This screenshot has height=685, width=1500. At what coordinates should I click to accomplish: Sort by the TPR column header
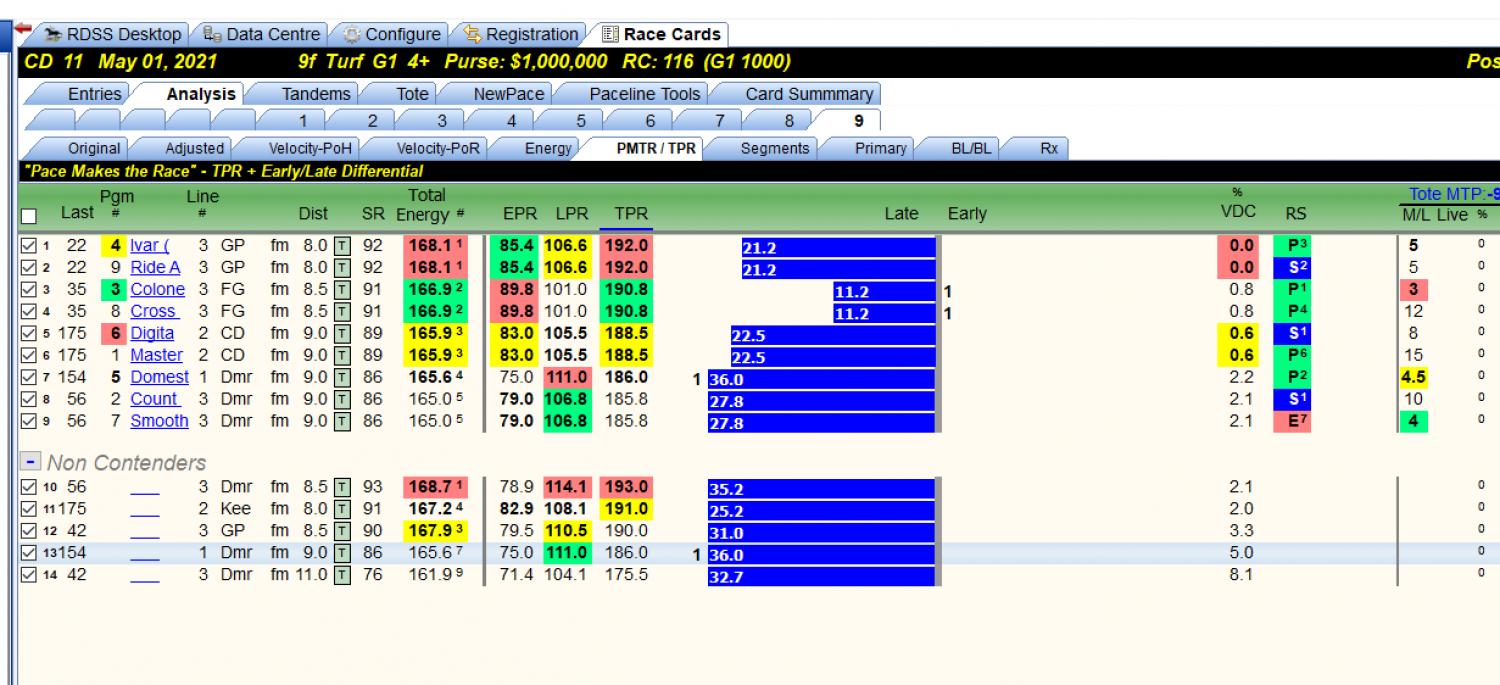630,213
